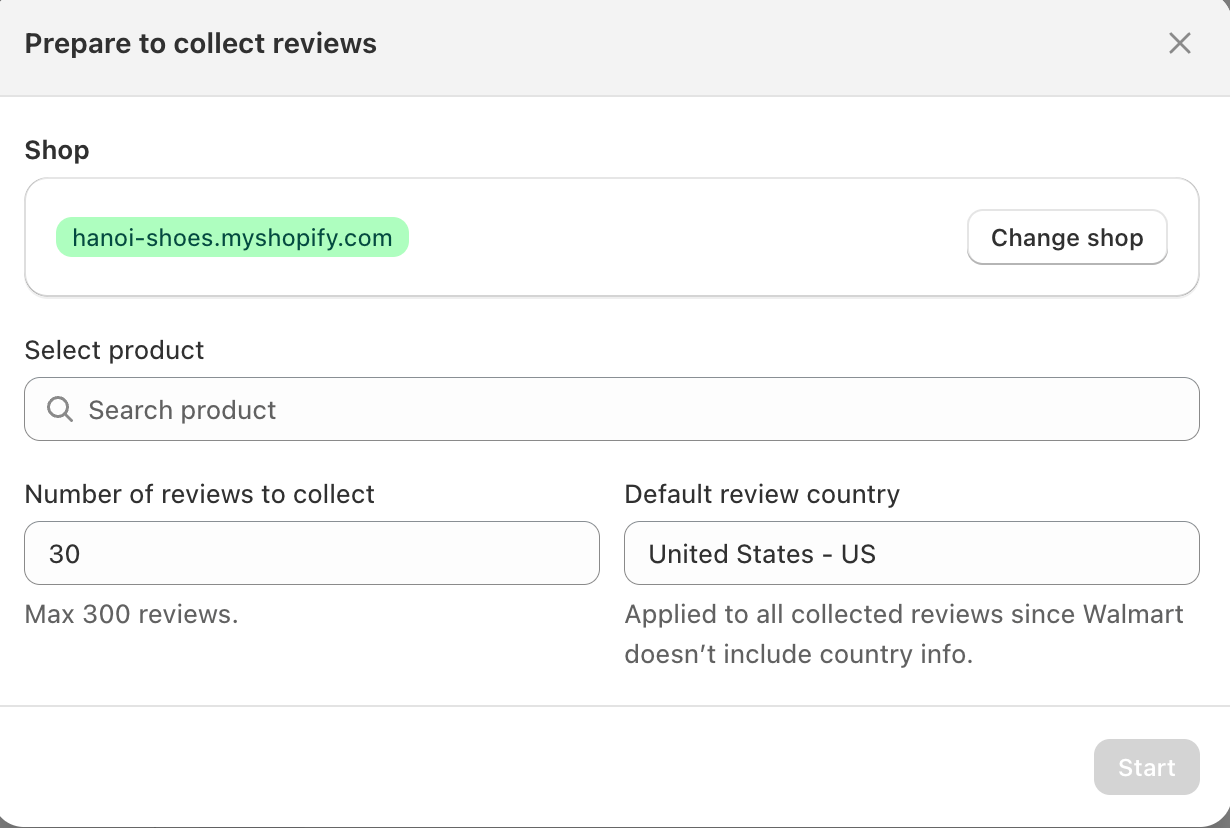Click empty space inside the Shop card
The image size is (1230, 828).
[680, 238]
